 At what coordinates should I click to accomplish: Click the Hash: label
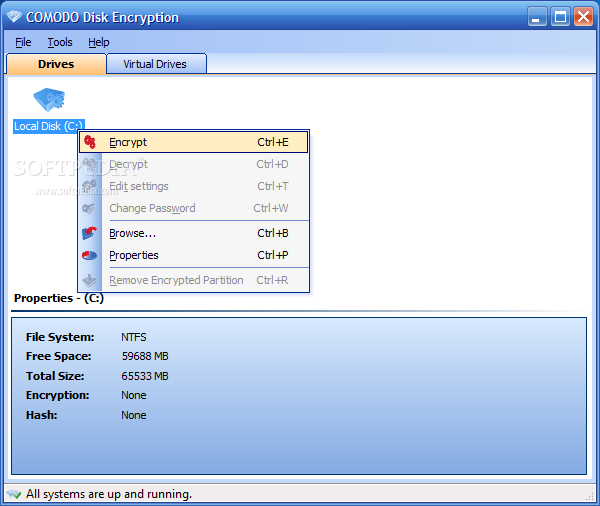tap(41, 415)
